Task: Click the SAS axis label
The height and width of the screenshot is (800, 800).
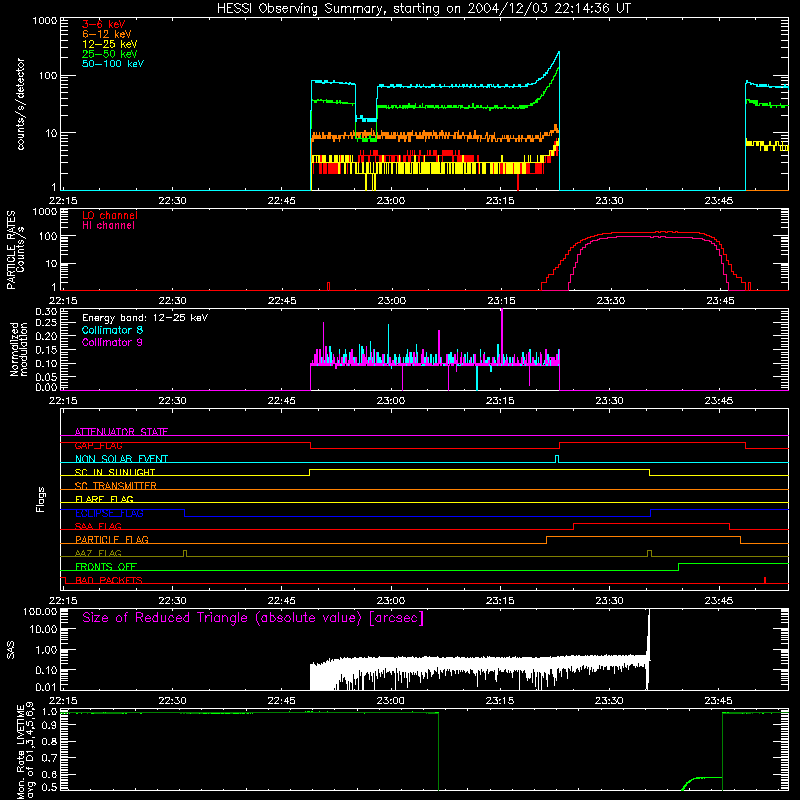Action: pos(10,650)
